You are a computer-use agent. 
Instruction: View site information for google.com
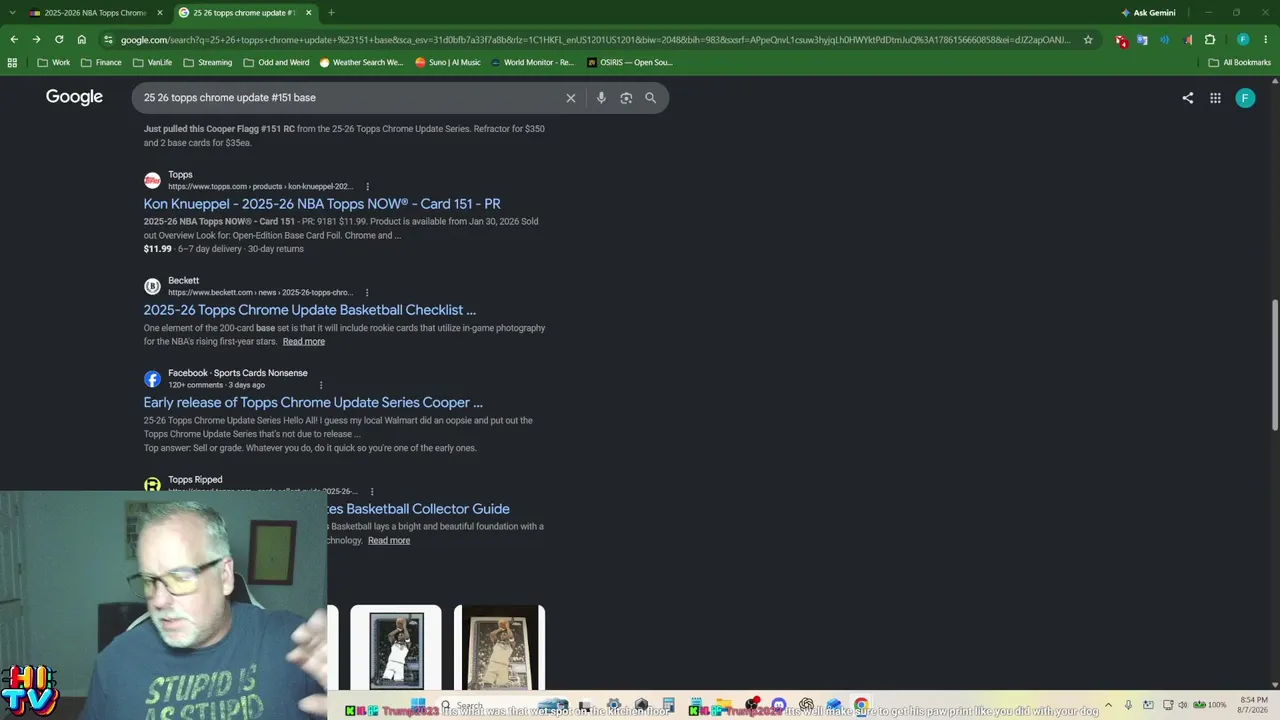pos(108,40)
